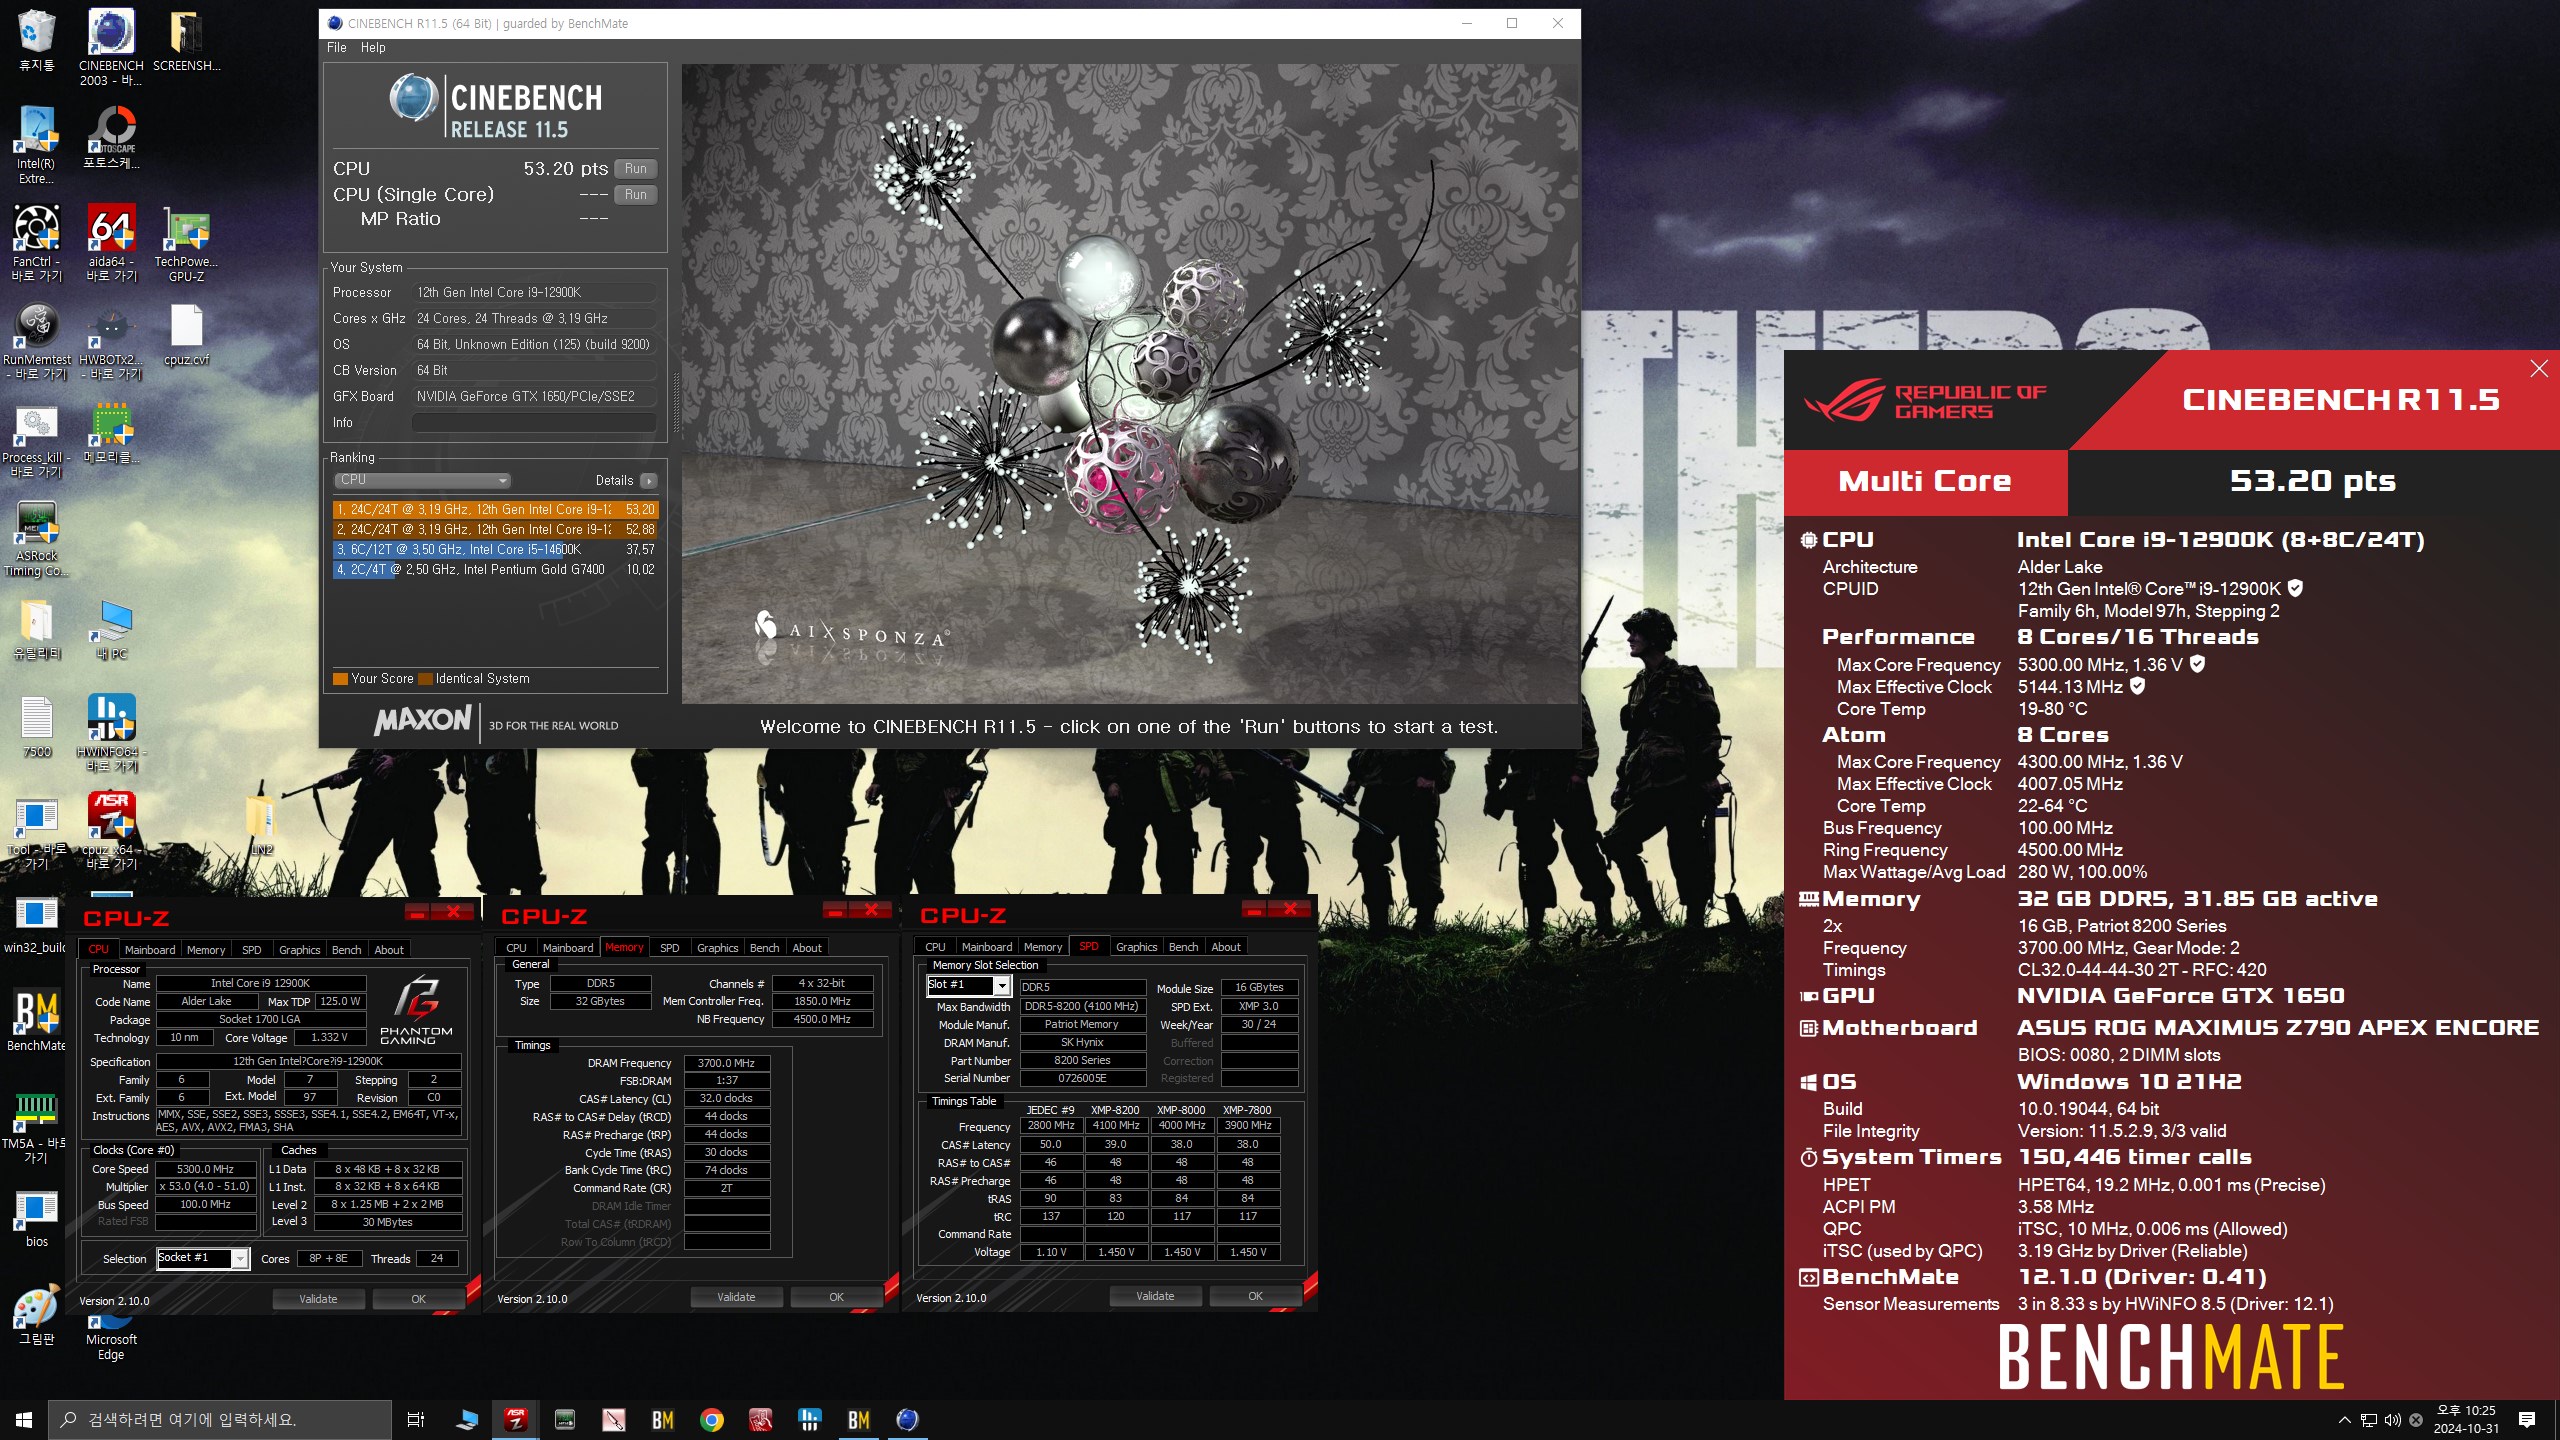Viewport: 2560px width, 1440px height.
Task: Select top ranking row scoring 53.20
Action: 496,510
